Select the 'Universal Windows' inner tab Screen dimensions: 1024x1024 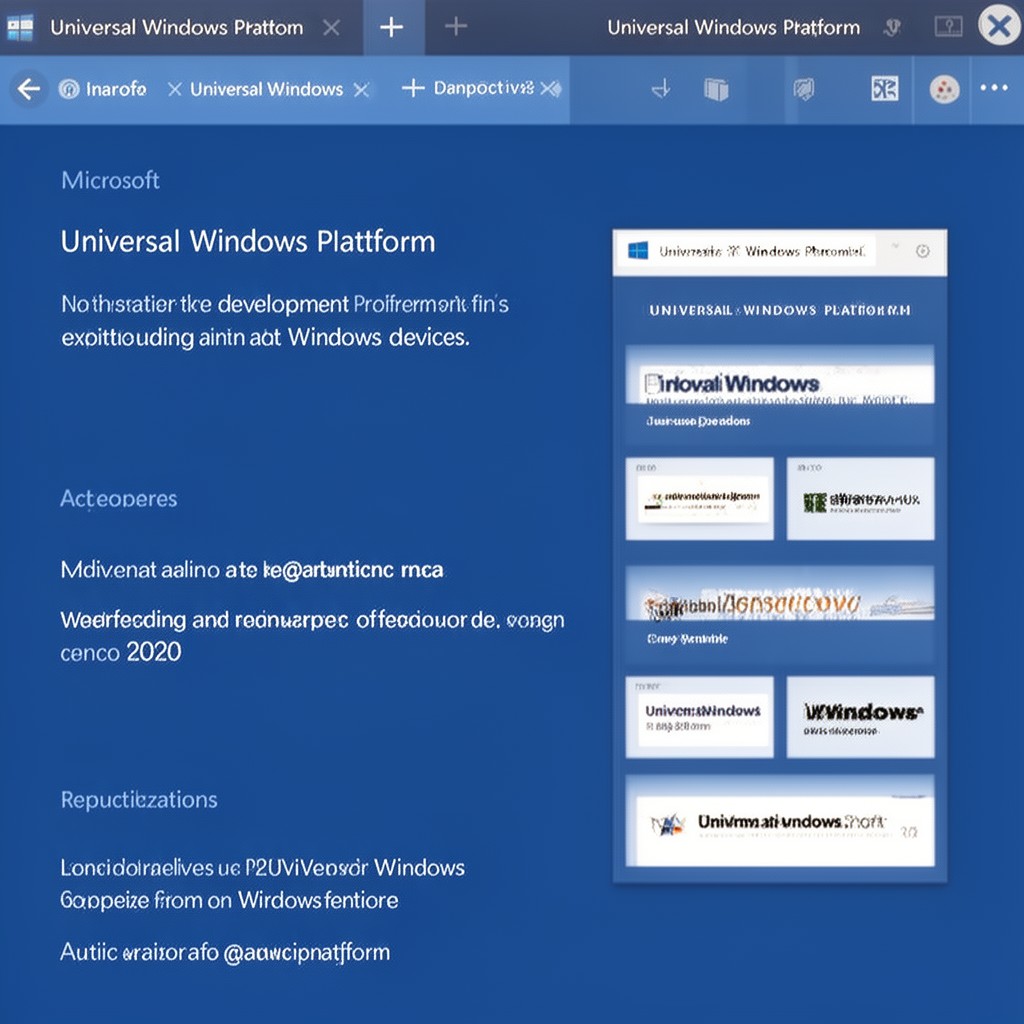tap(266, 89)
